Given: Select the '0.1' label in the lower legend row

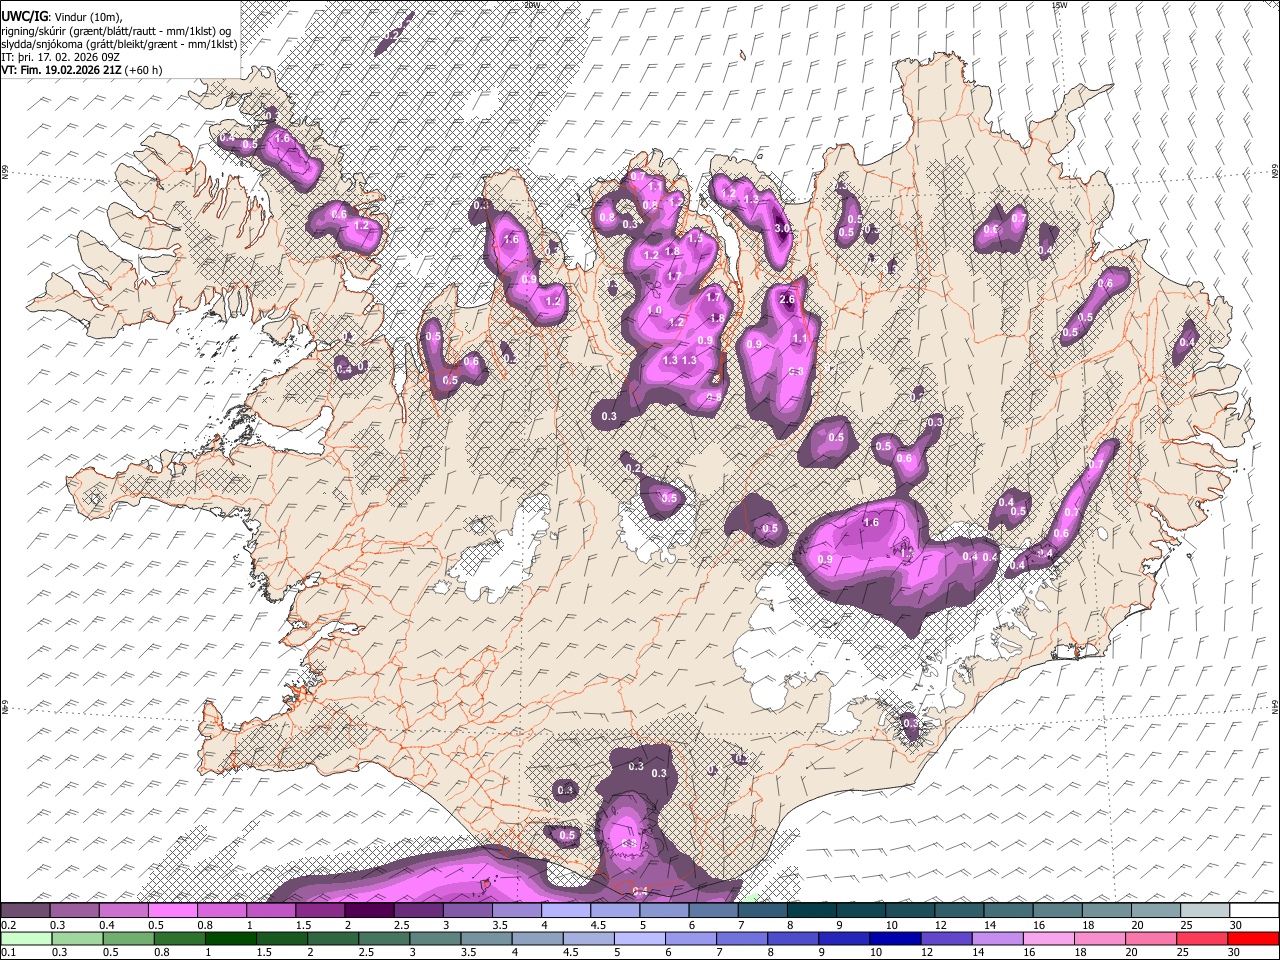Looking at the screenshot, I should click(8, 952).
